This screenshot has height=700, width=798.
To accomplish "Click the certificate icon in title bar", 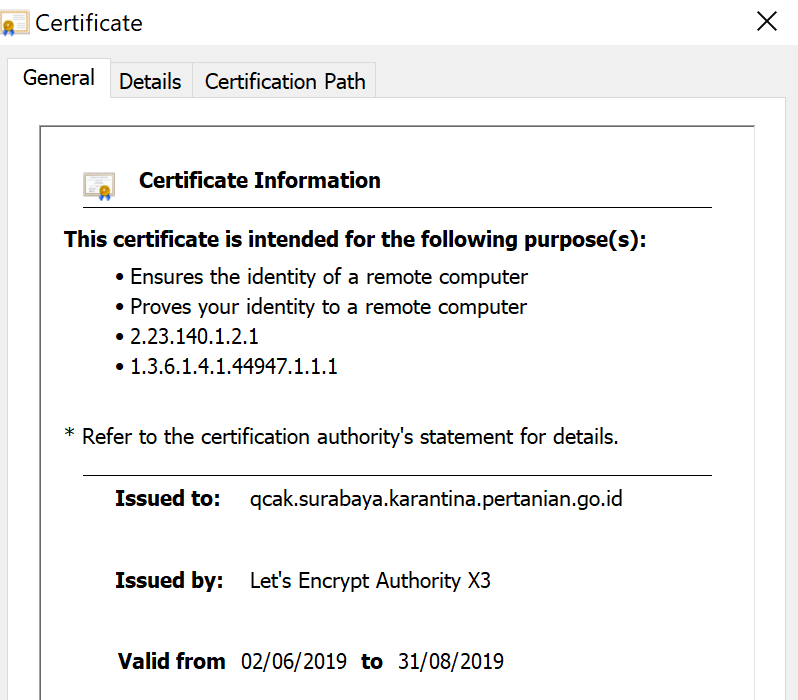I will click(14, 23).
